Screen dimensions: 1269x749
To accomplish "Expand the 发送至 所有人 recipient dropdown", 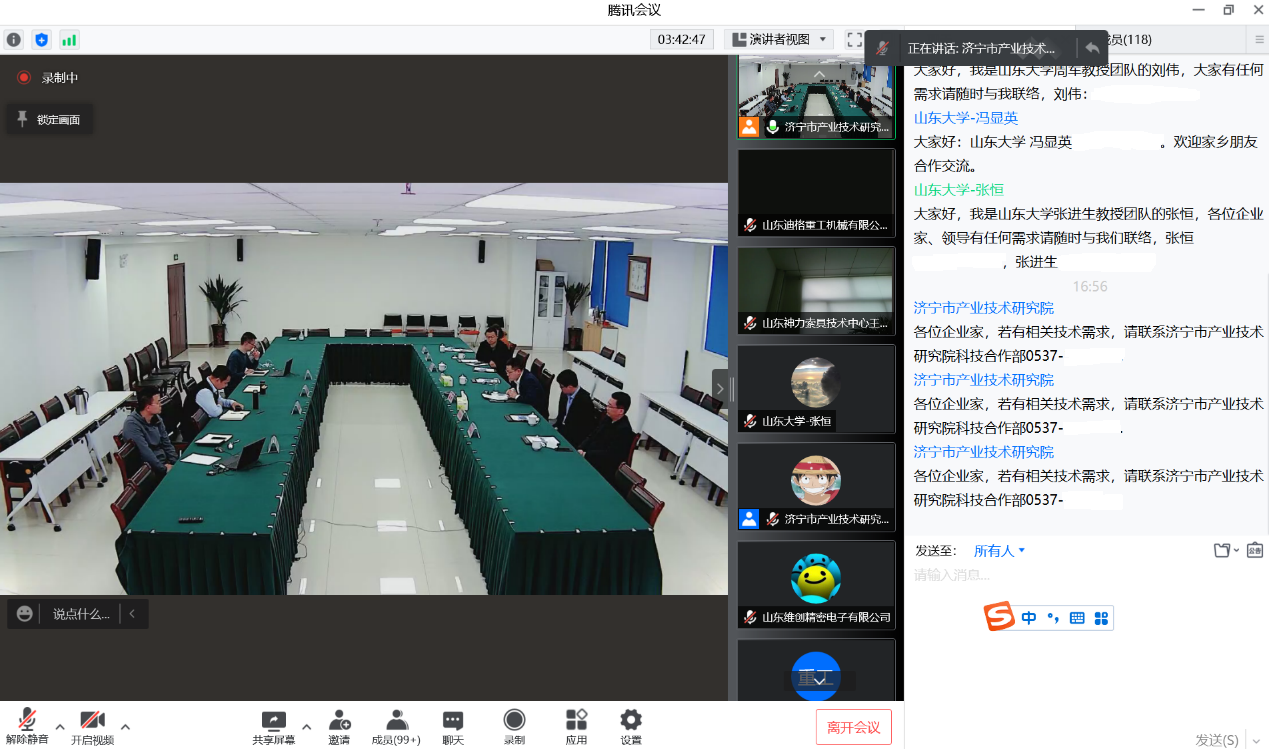I will (999, 551).
